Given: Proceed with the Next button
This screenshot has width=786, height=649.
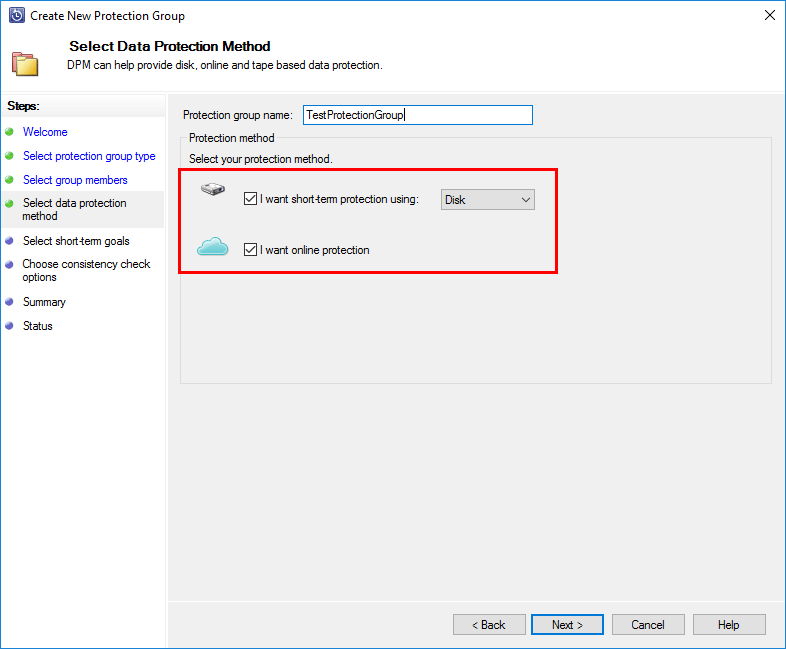Looking at the screenshot, I should click(x=567, y=624).
